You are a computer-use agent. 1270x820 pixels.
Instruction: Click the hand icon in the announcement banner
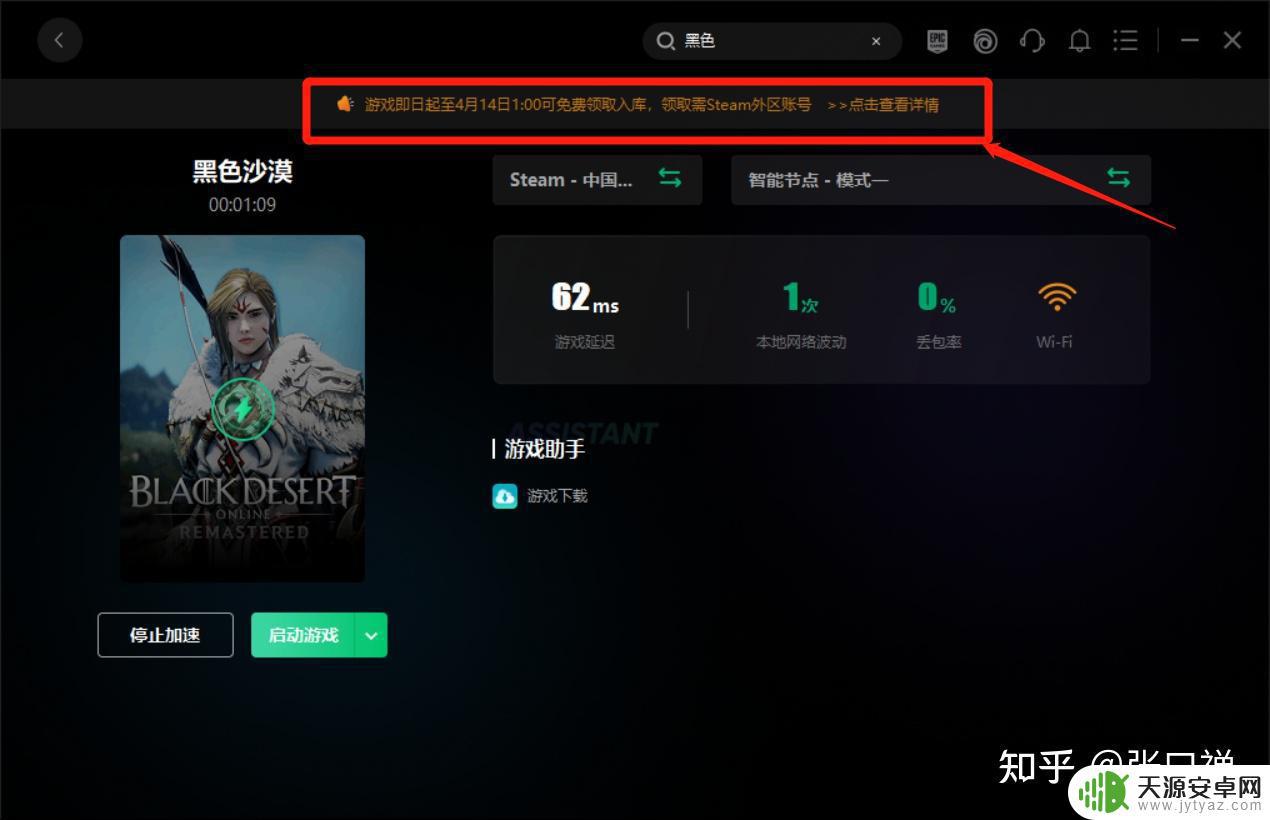click(345, 103)
